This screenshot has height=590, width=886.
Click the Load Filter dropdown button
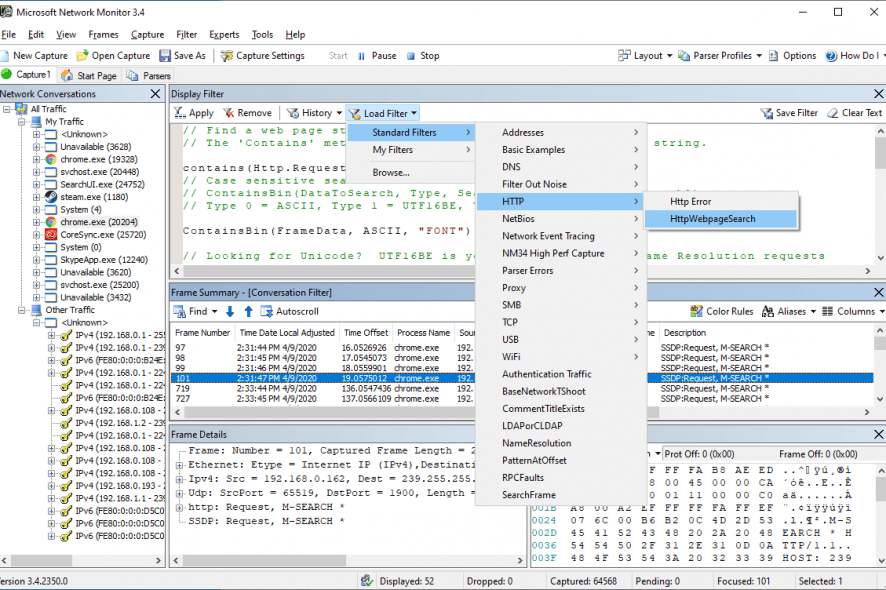point(383,113)
